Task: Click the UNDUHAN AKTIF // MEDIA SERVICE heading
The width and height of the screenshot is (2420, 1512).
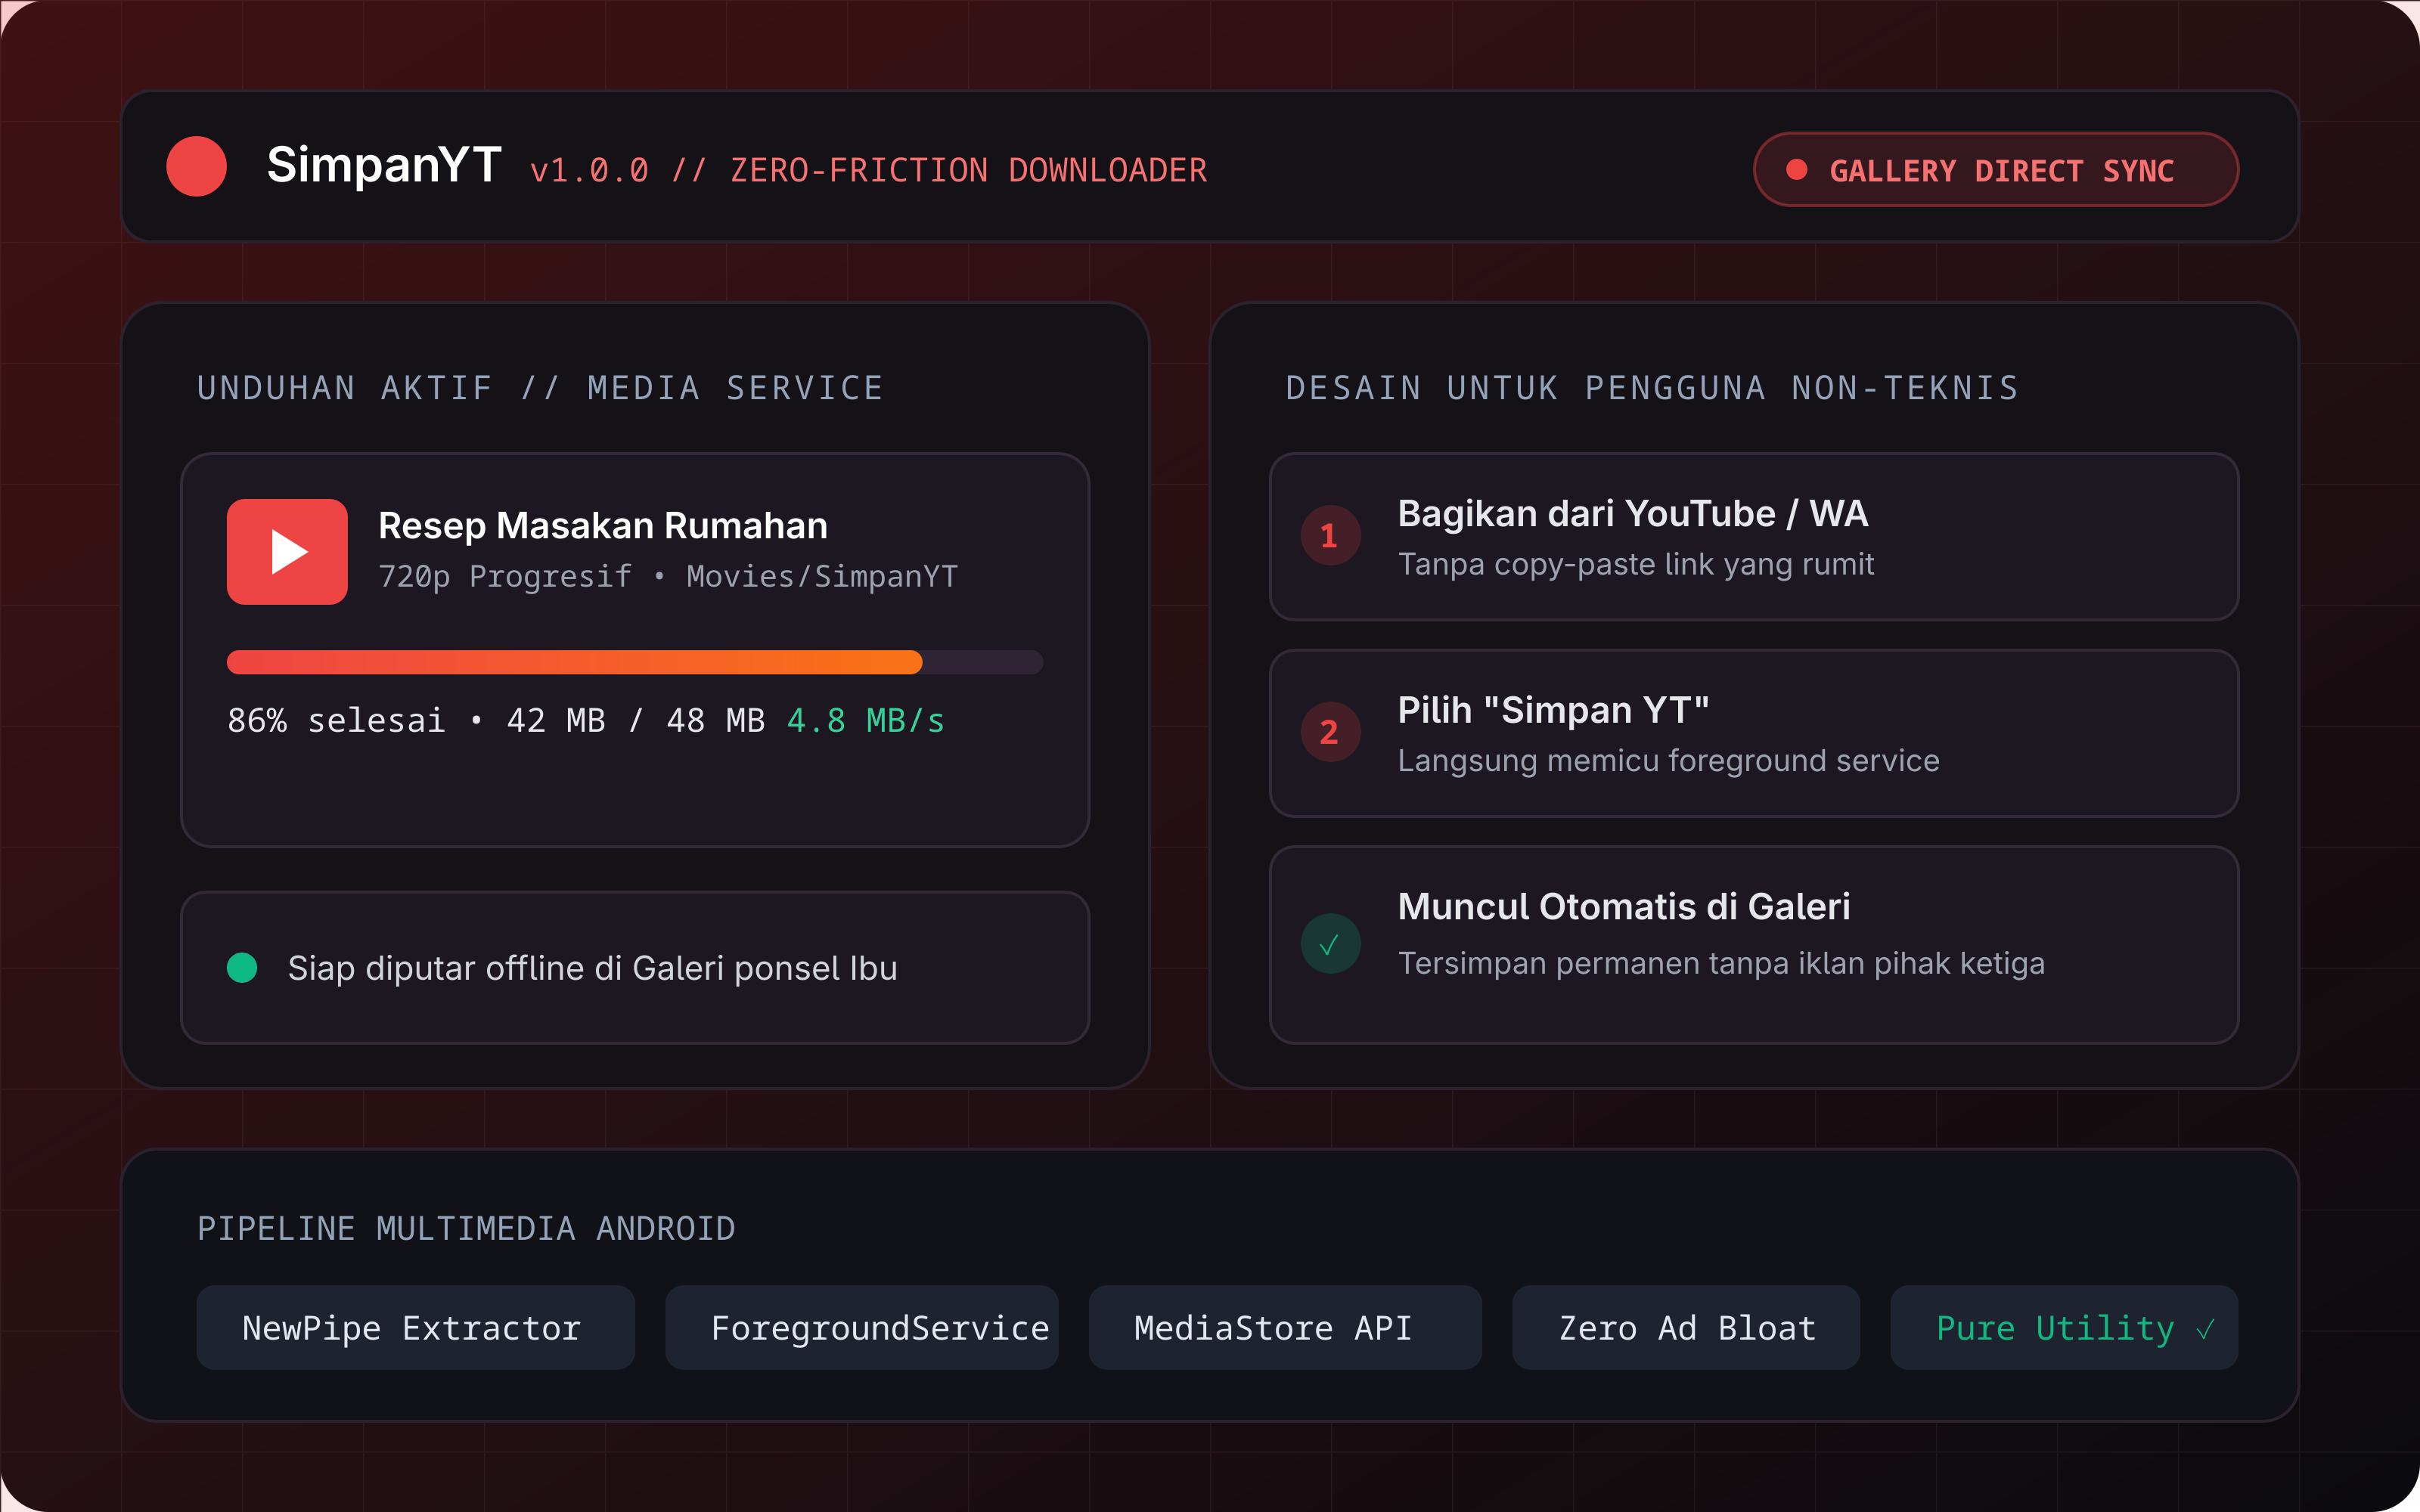Action: pyautogui.click(x=540, y=388)
